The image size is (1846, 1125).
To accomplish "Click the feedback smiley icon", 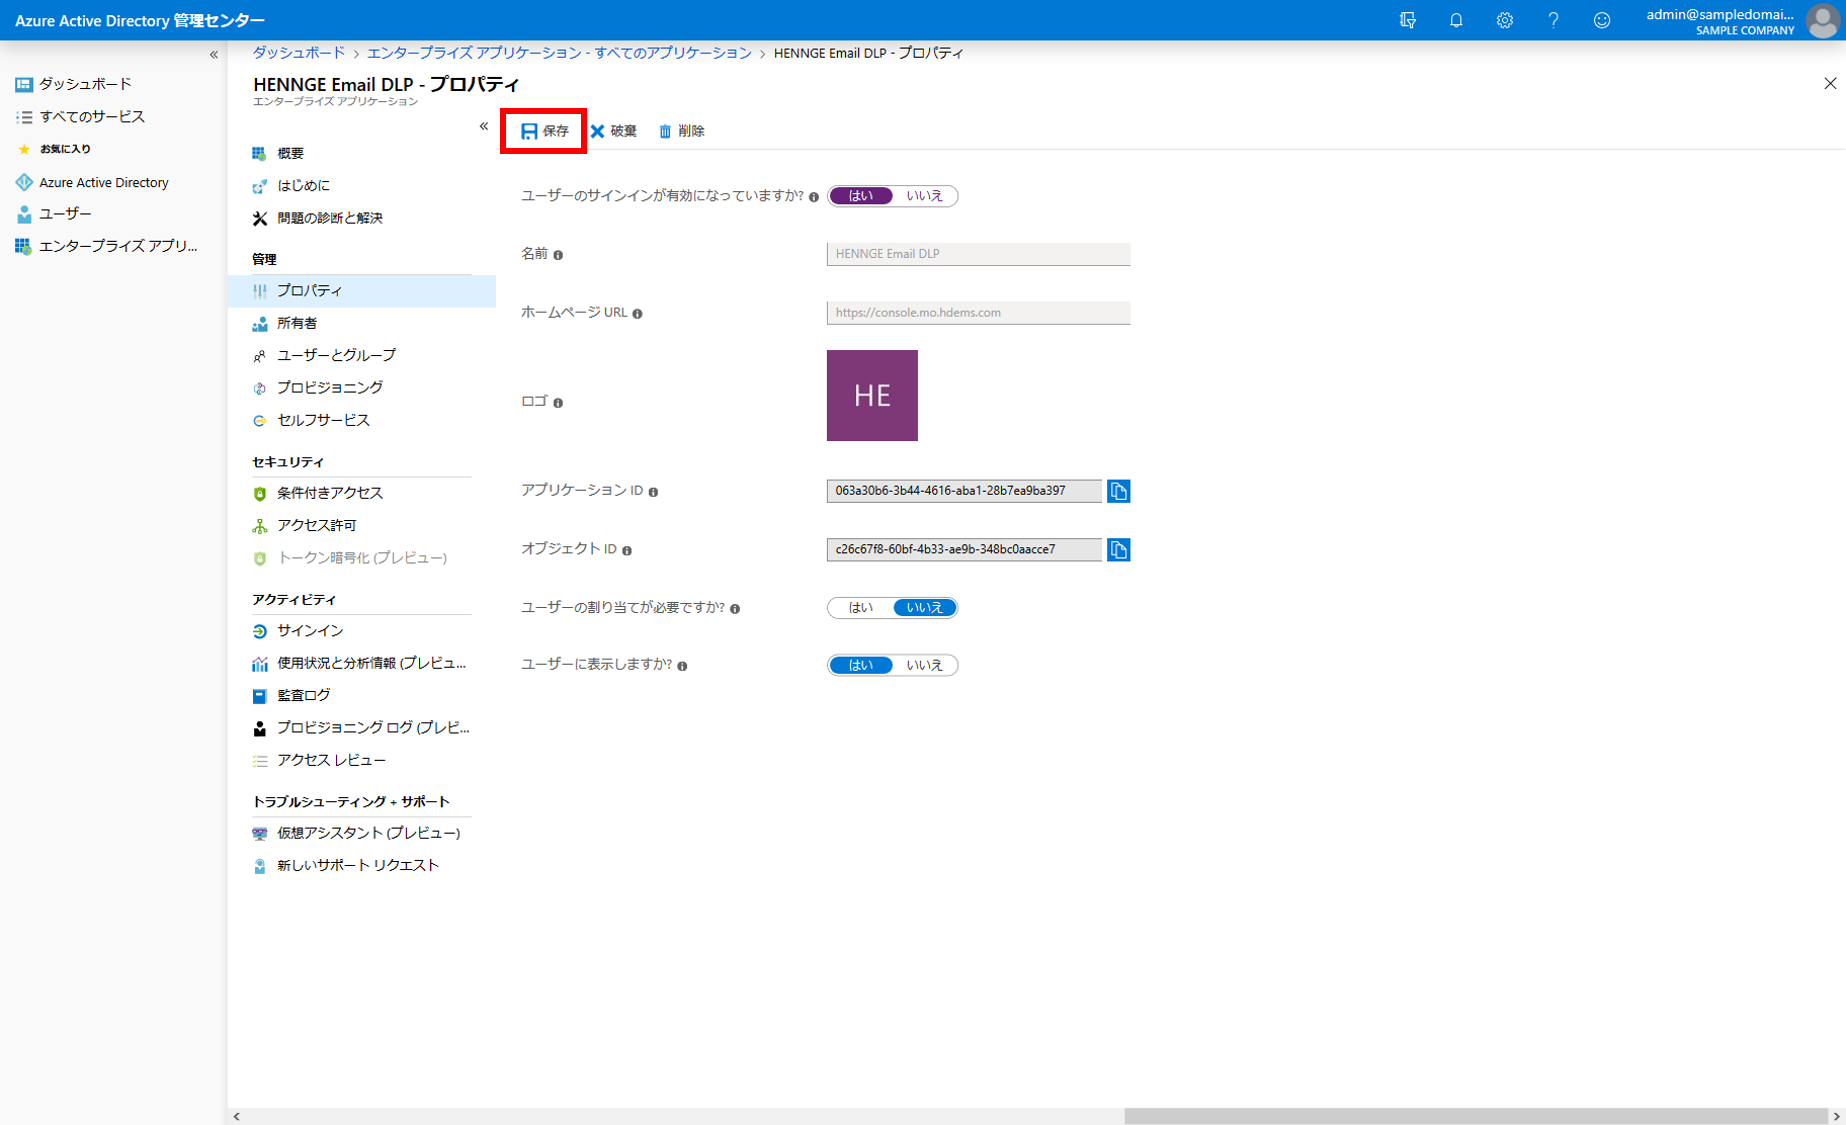I will tap(1602, 20).
